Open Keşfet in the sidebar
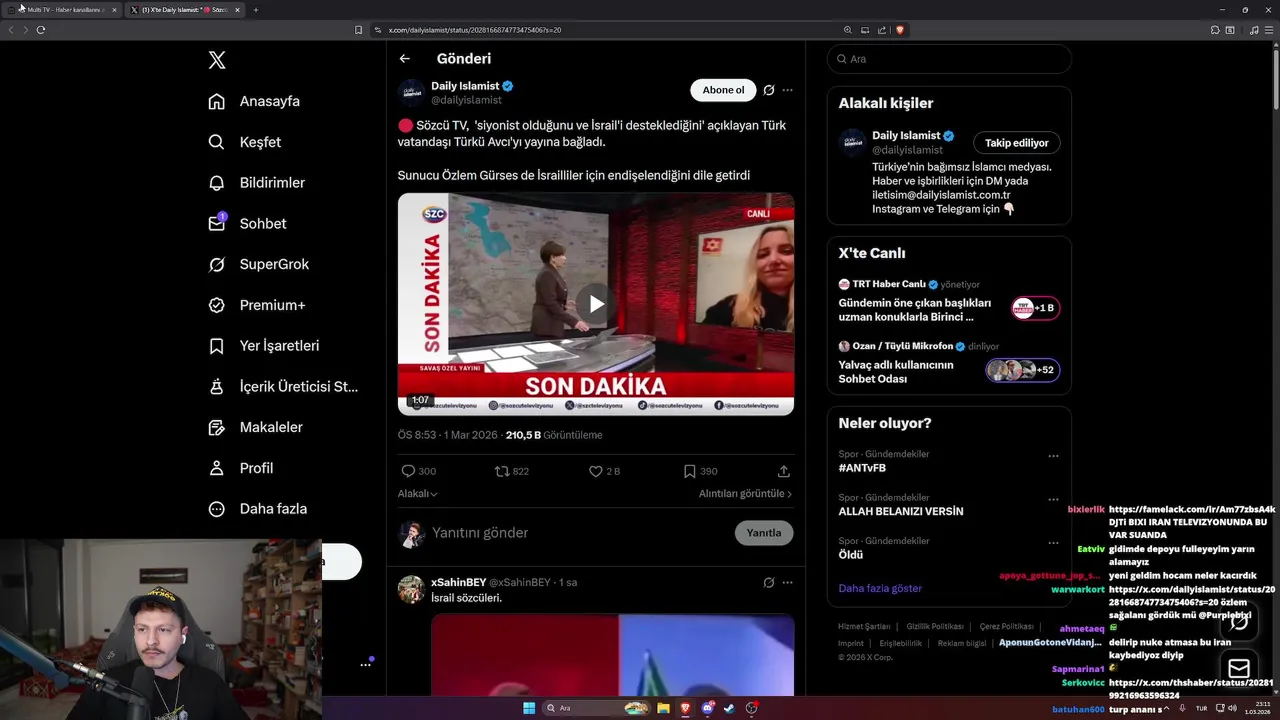Screen dimensions: 1280x720 pyautogui.click(x=245, y=142)
